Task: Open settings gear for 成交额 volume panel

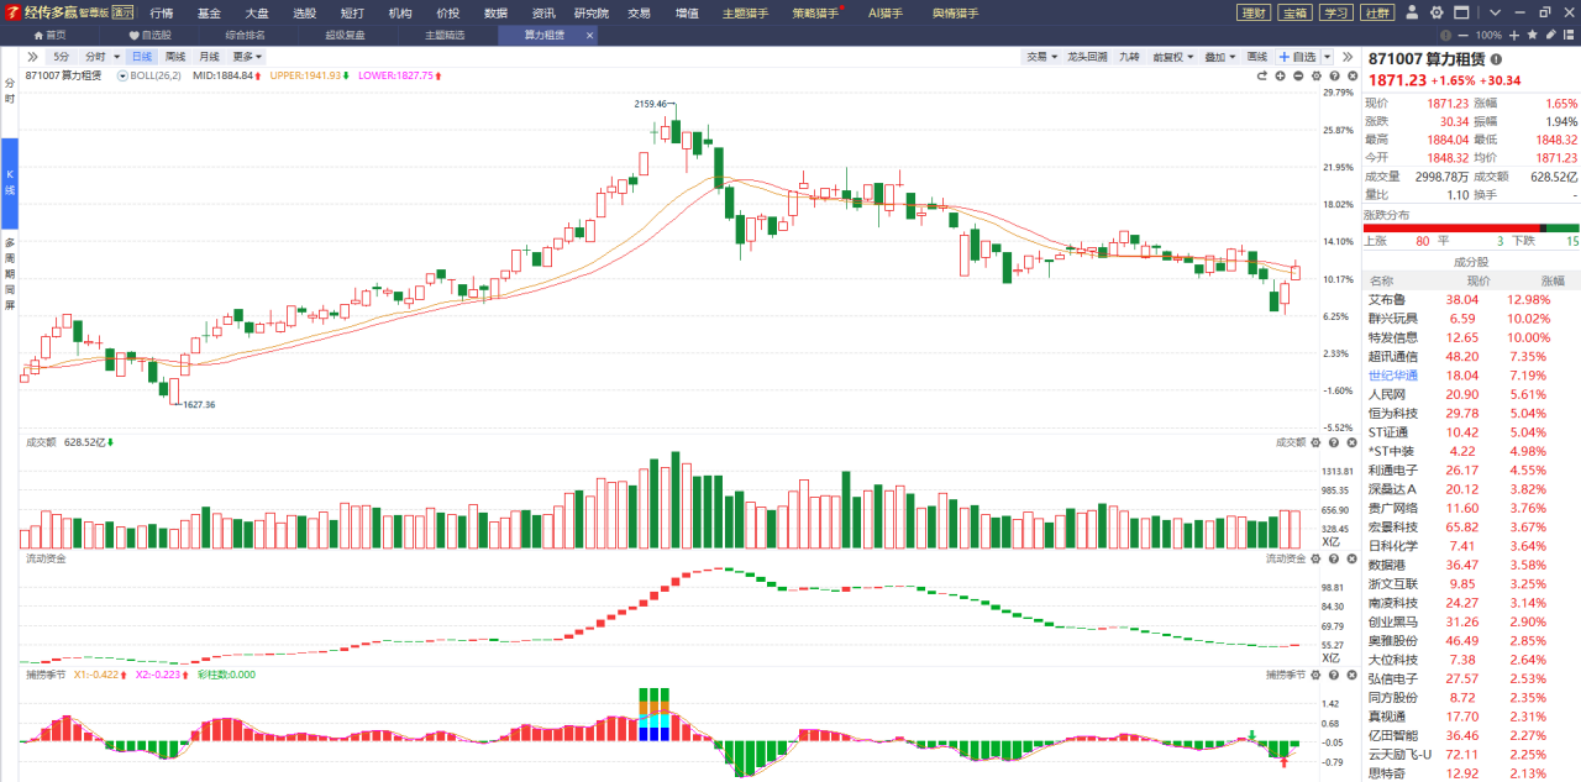Action: tap(1316, 442)
